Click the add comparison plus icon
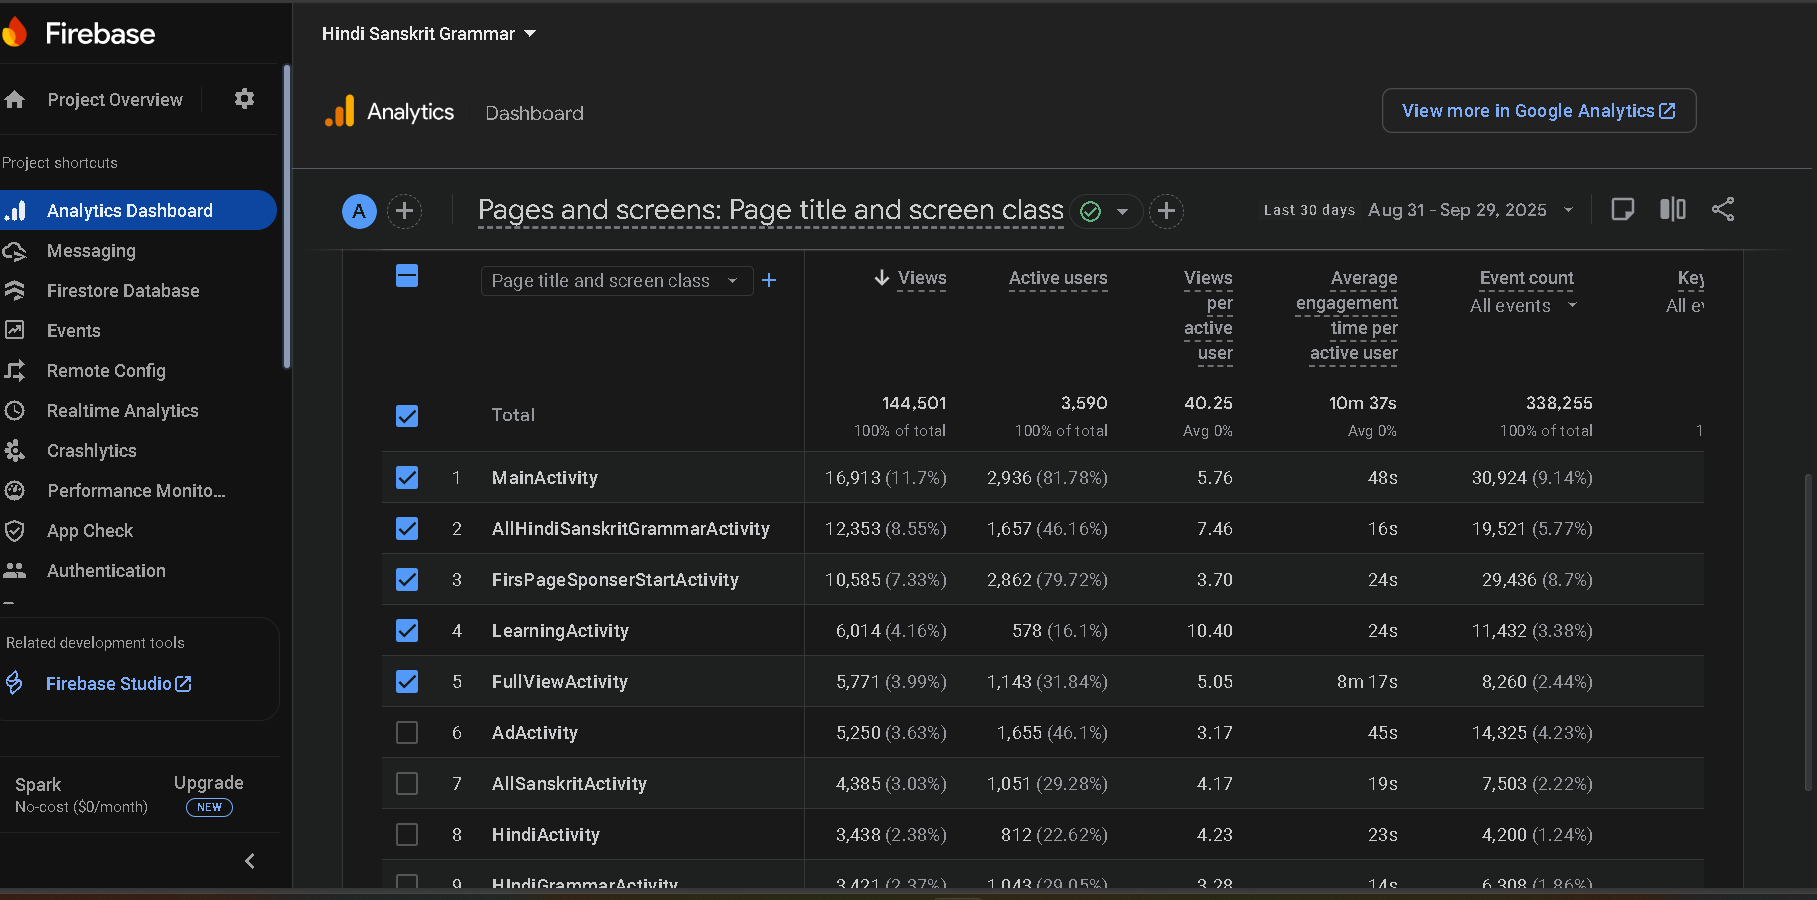This screenshot has height=900, width=1817. [x=404, y=211]
